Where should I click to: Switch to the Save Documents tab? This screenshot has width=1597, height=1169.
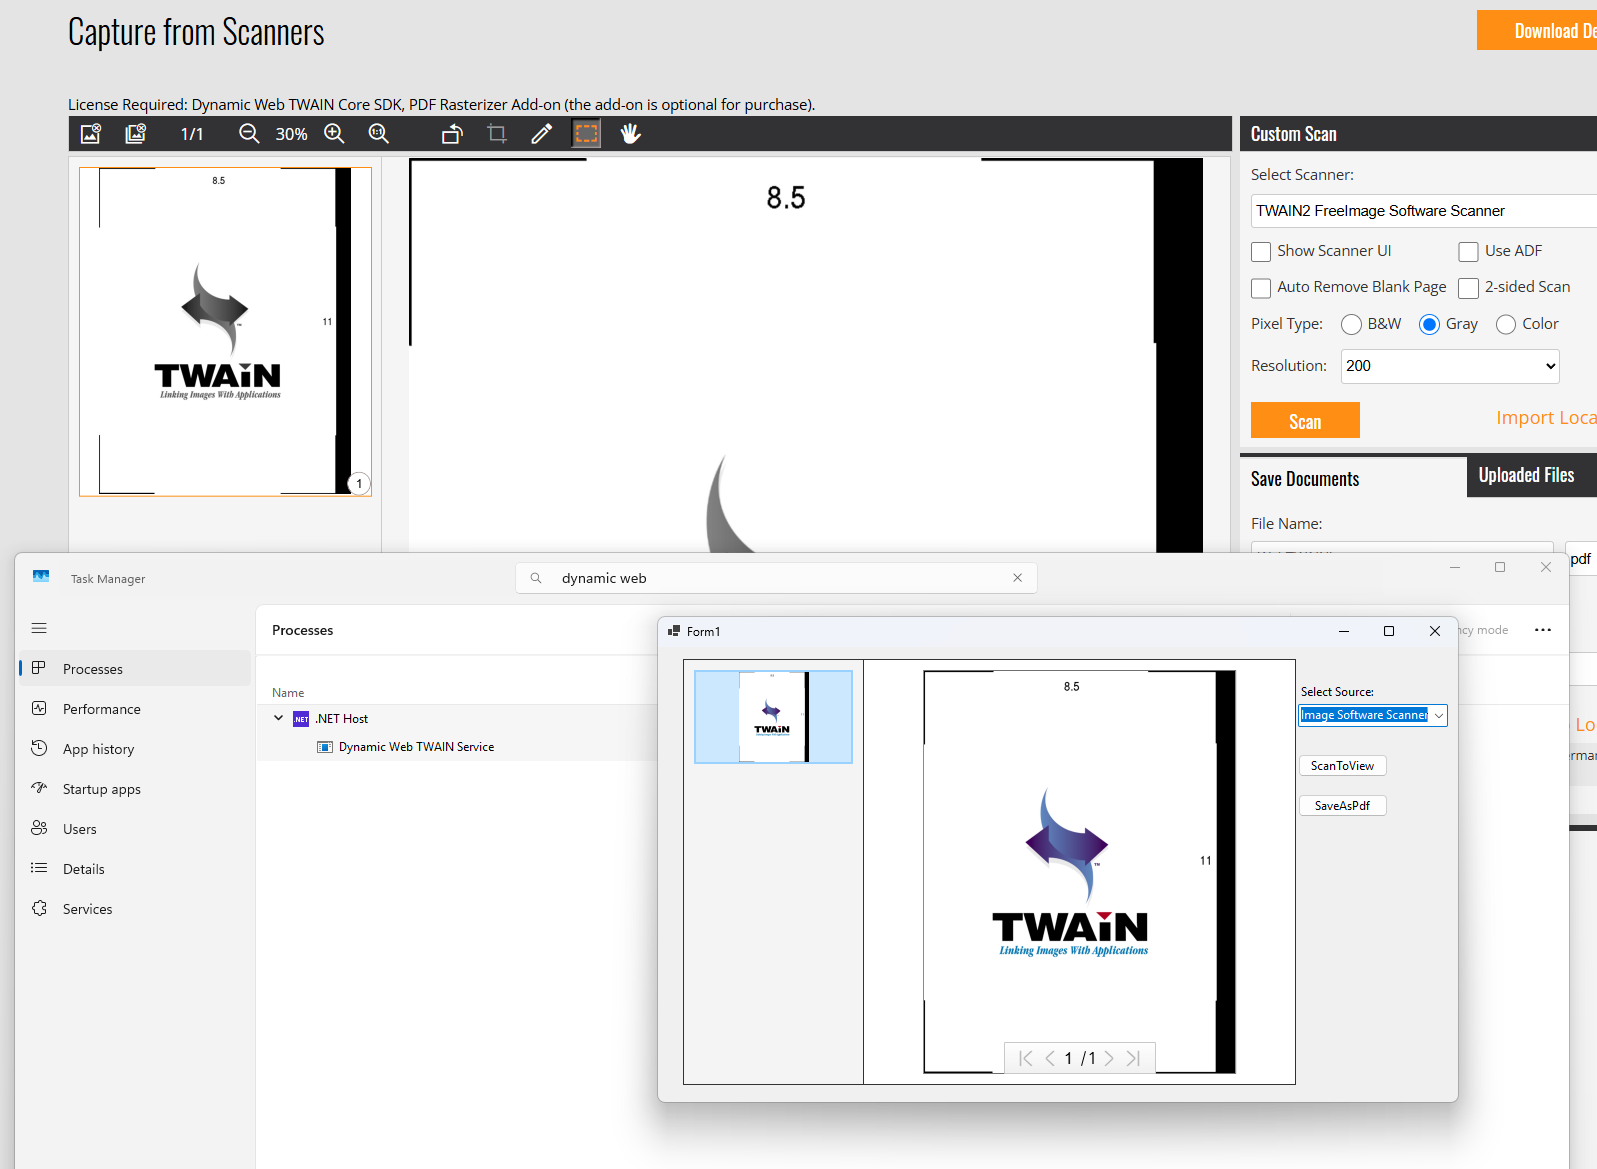[x=1353, y=478]
